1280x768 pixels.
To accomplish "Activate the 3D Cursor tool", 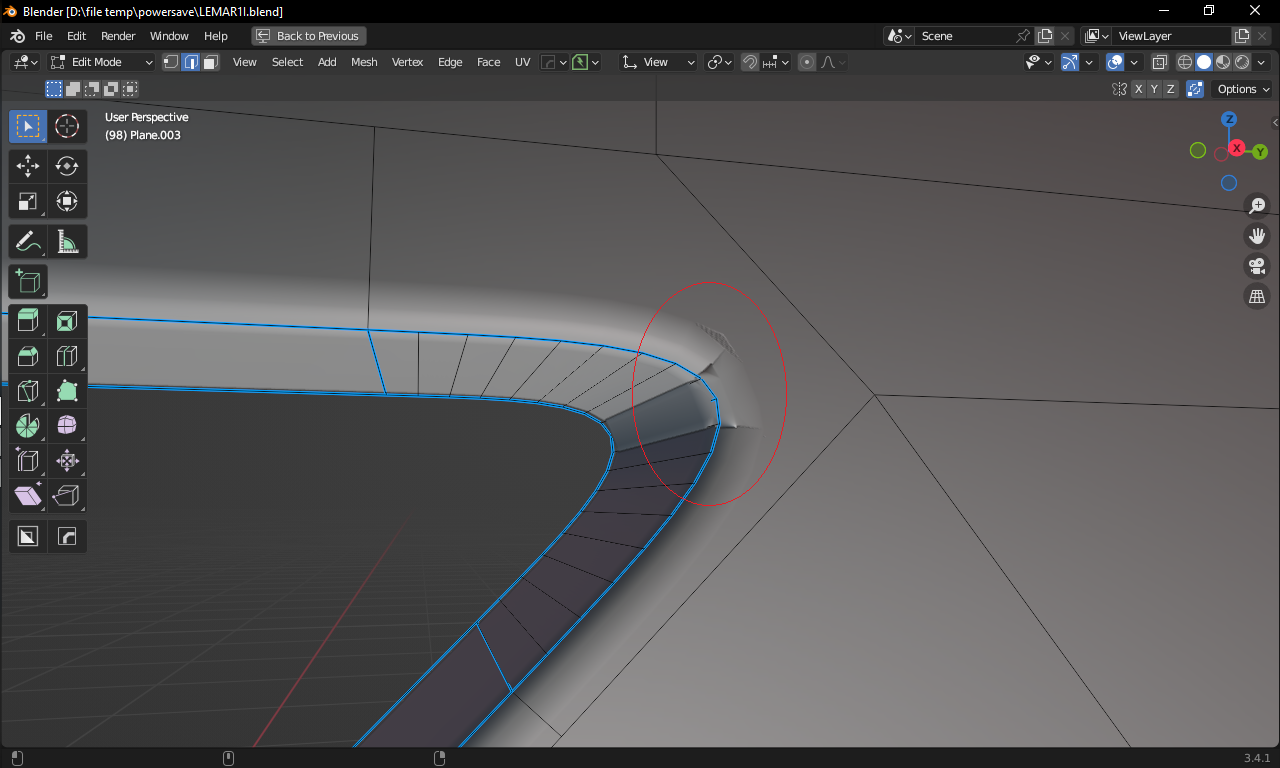I will [67, 126].
